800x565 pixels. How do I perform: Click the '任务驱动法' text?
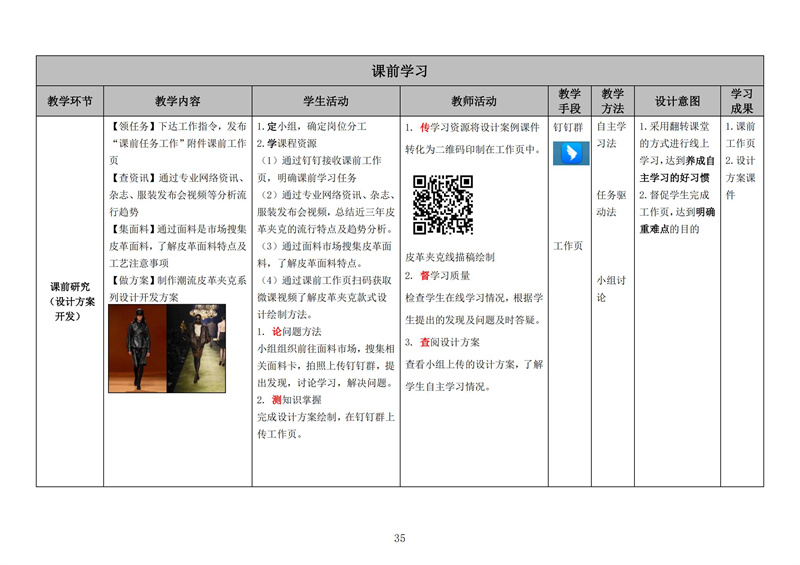[x=611, y=203]
